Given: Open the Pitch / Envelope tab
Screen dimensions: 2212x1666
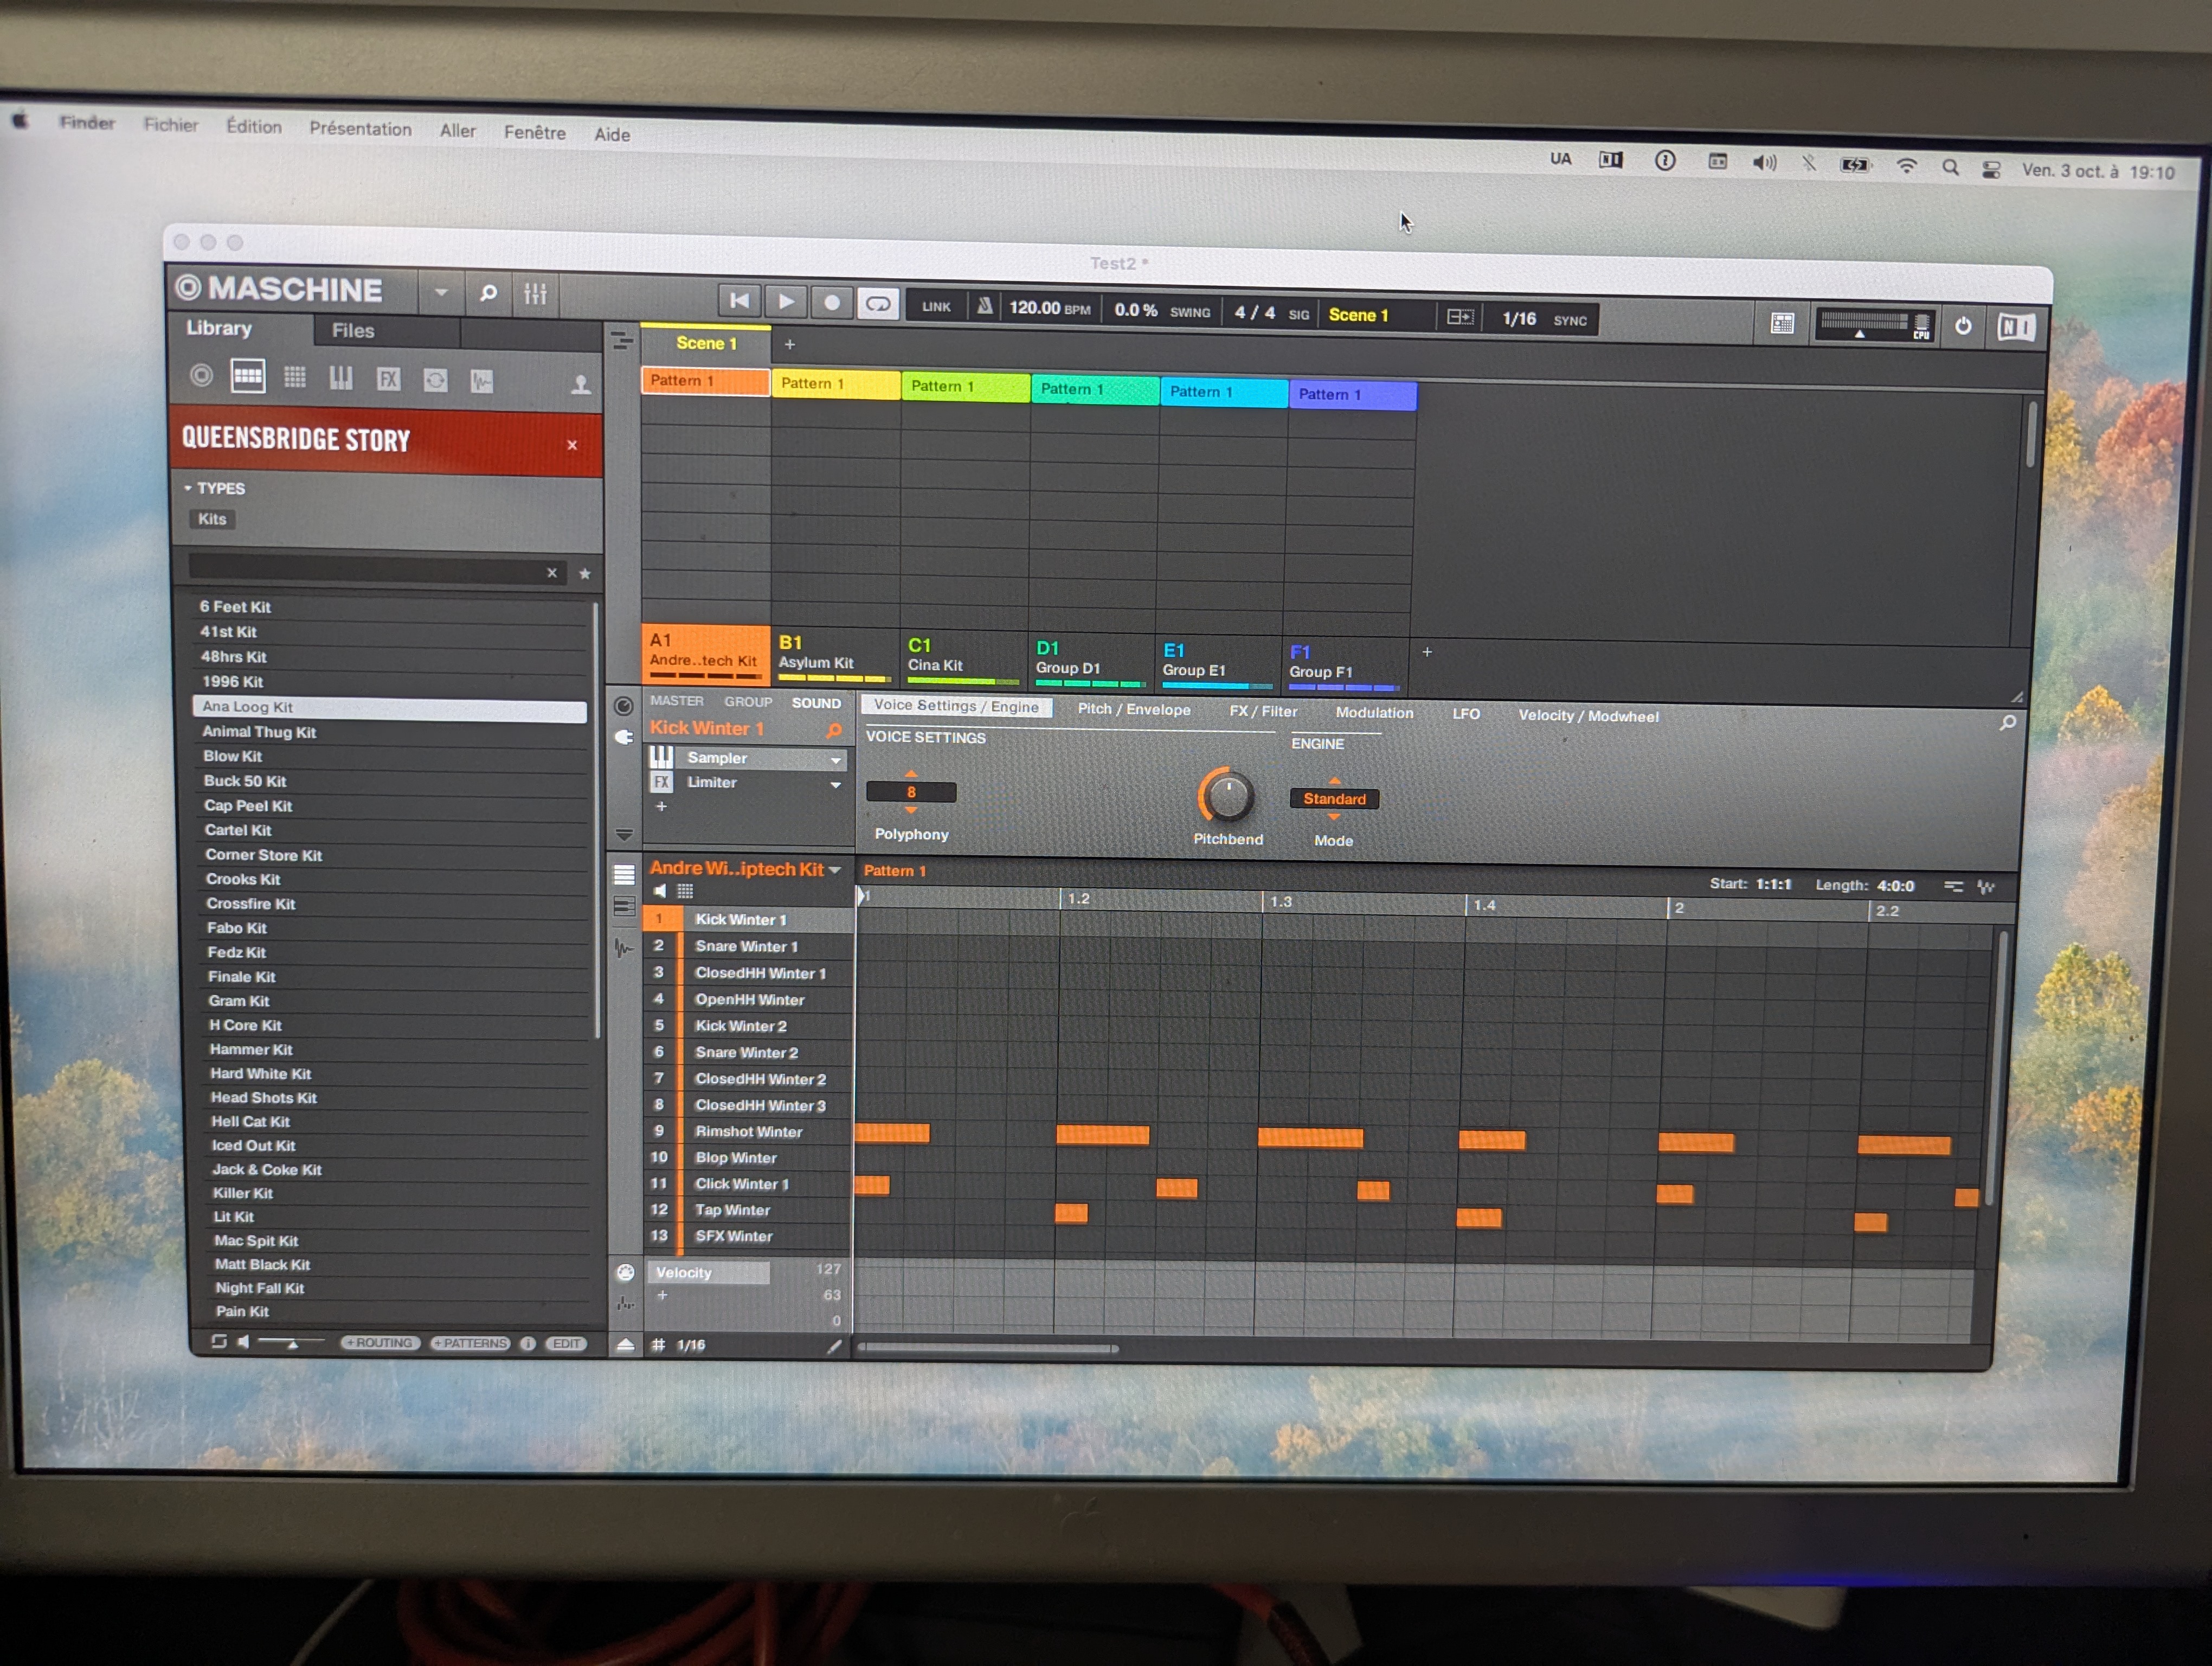Looking at the screenshot, I should [x=1133, y=709].
